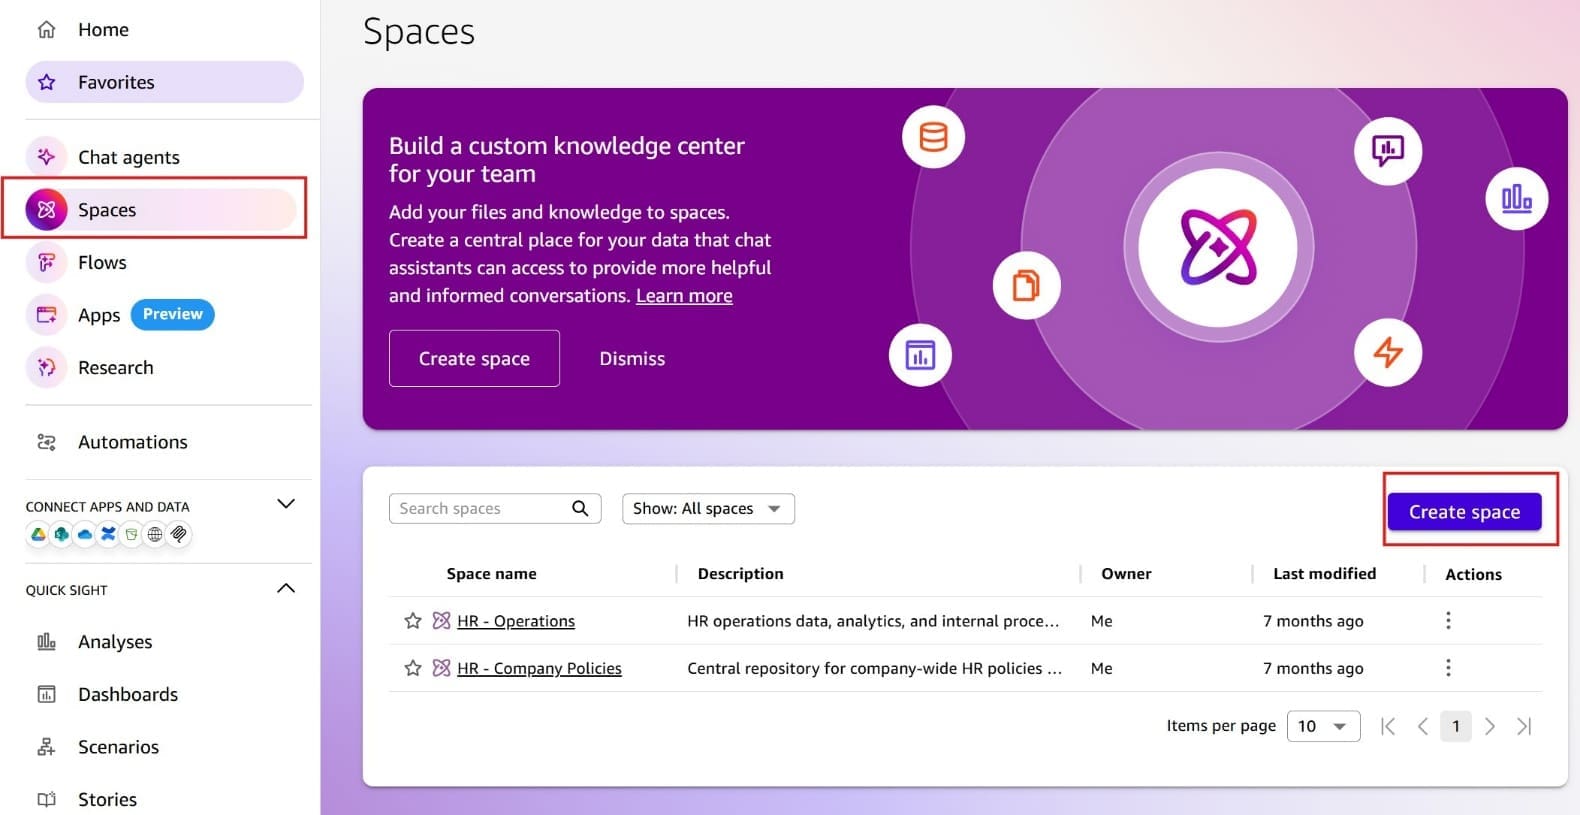Collapse the Quick Sight section
Screen dimensions: 1580x815
(286, 588)
